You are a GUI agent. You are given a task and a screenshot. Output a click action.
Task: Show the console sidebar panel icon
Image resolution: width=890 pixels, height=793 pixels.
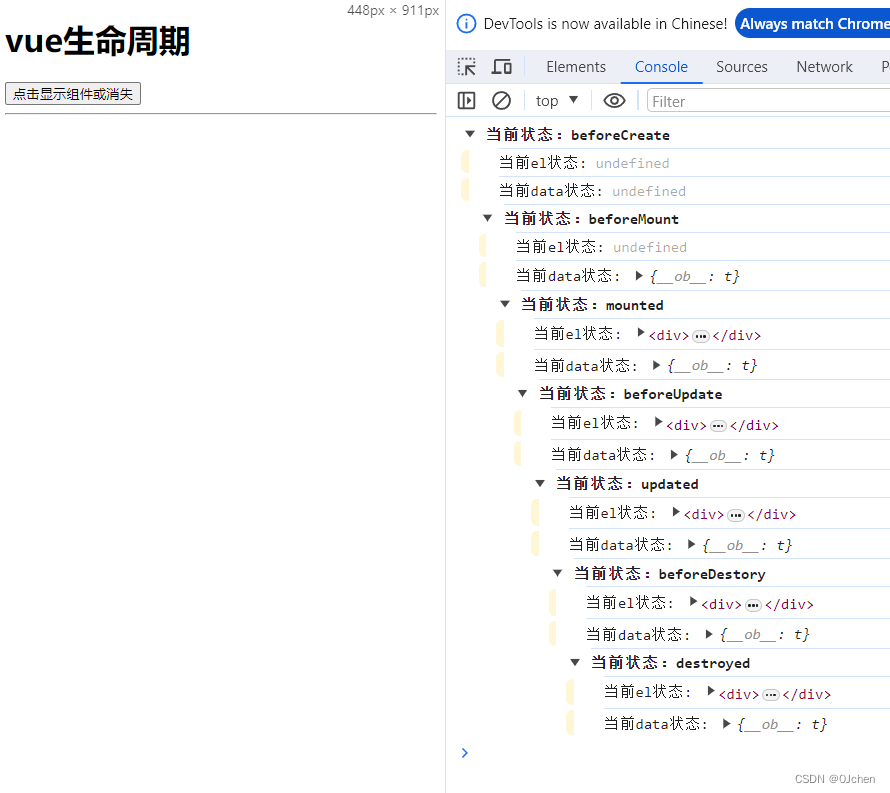(x=467, y=101)
